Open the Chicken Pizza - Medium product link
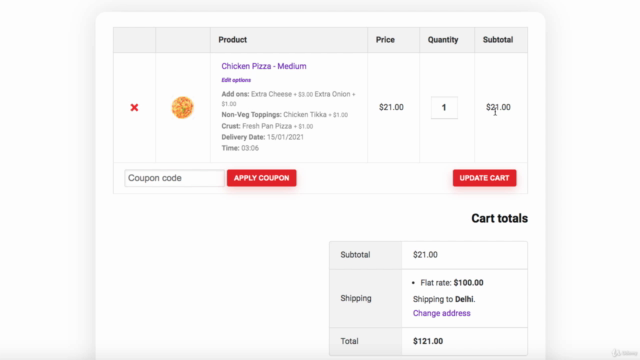The height and width of the screenshot is (360, 640). (x=264, y=66)
